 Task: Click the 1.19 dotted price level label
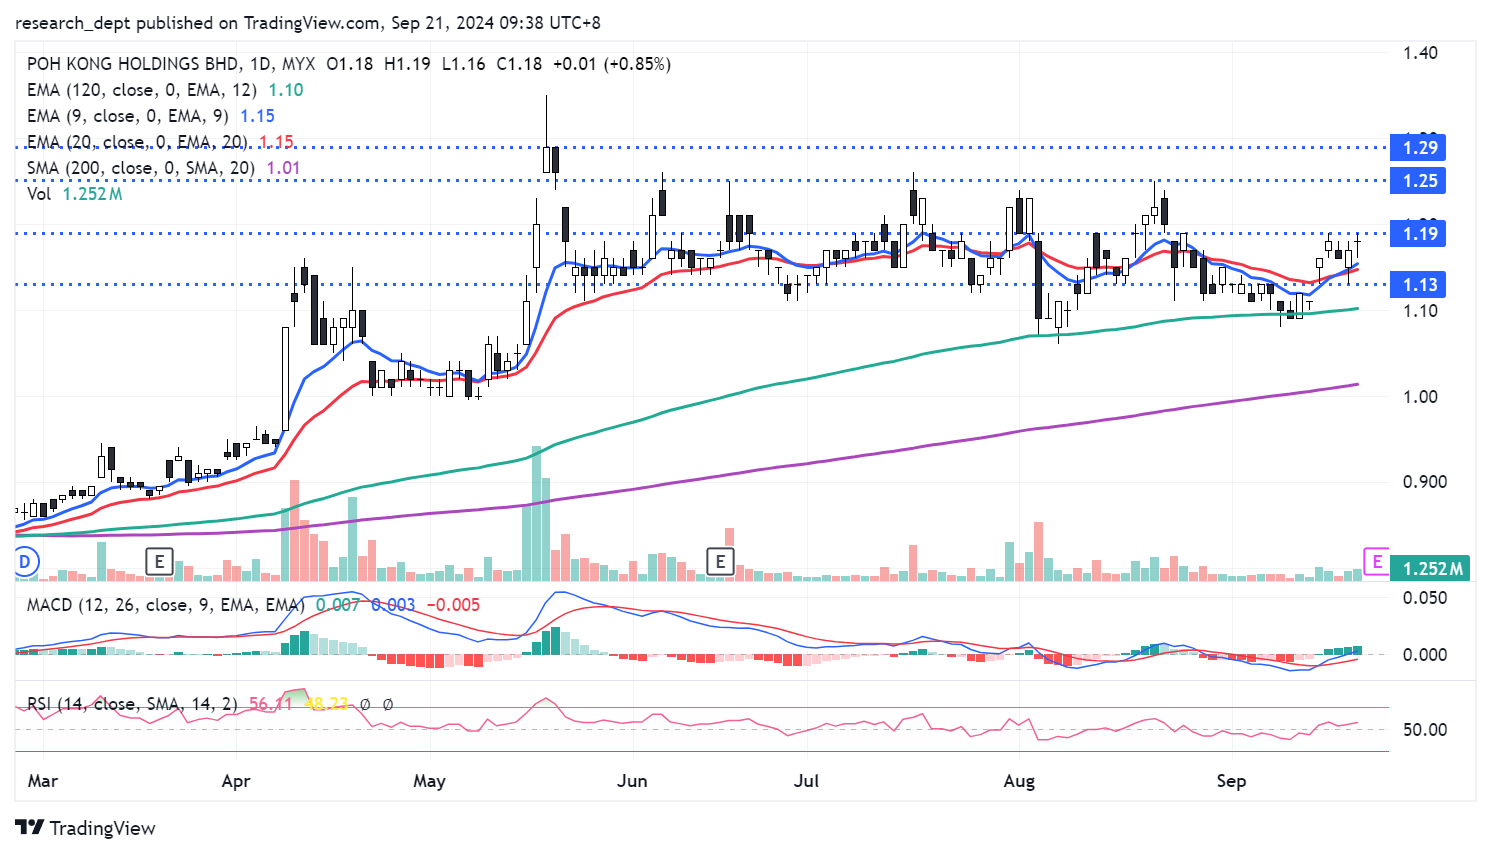click(1420, 234)
